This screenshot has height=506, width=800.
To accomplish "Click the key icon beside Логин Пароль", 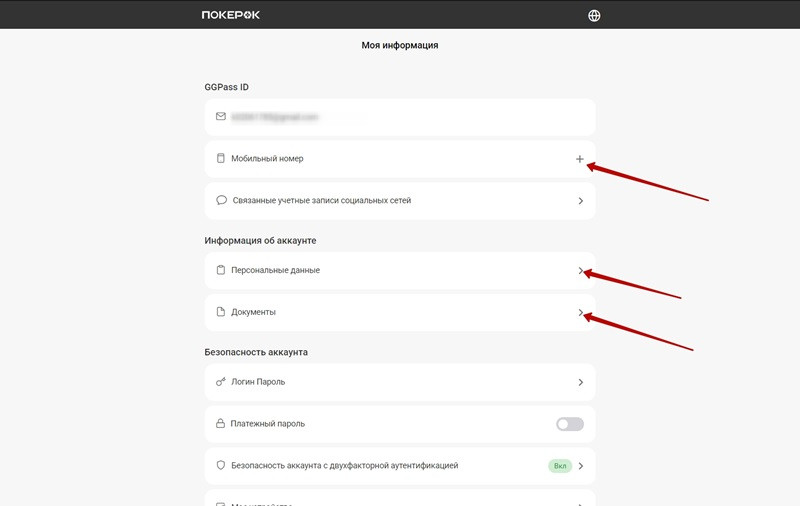I will [221, 382].
